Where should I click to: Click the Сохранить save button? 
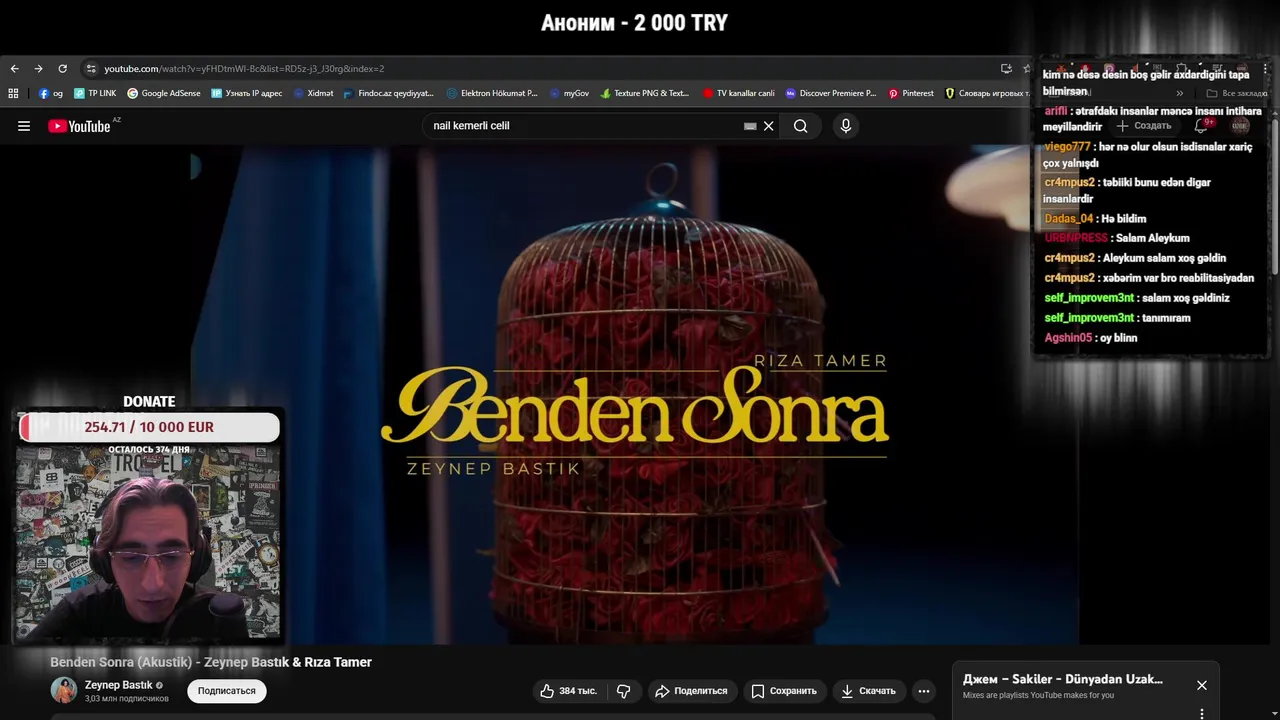[x=784, y=691]
